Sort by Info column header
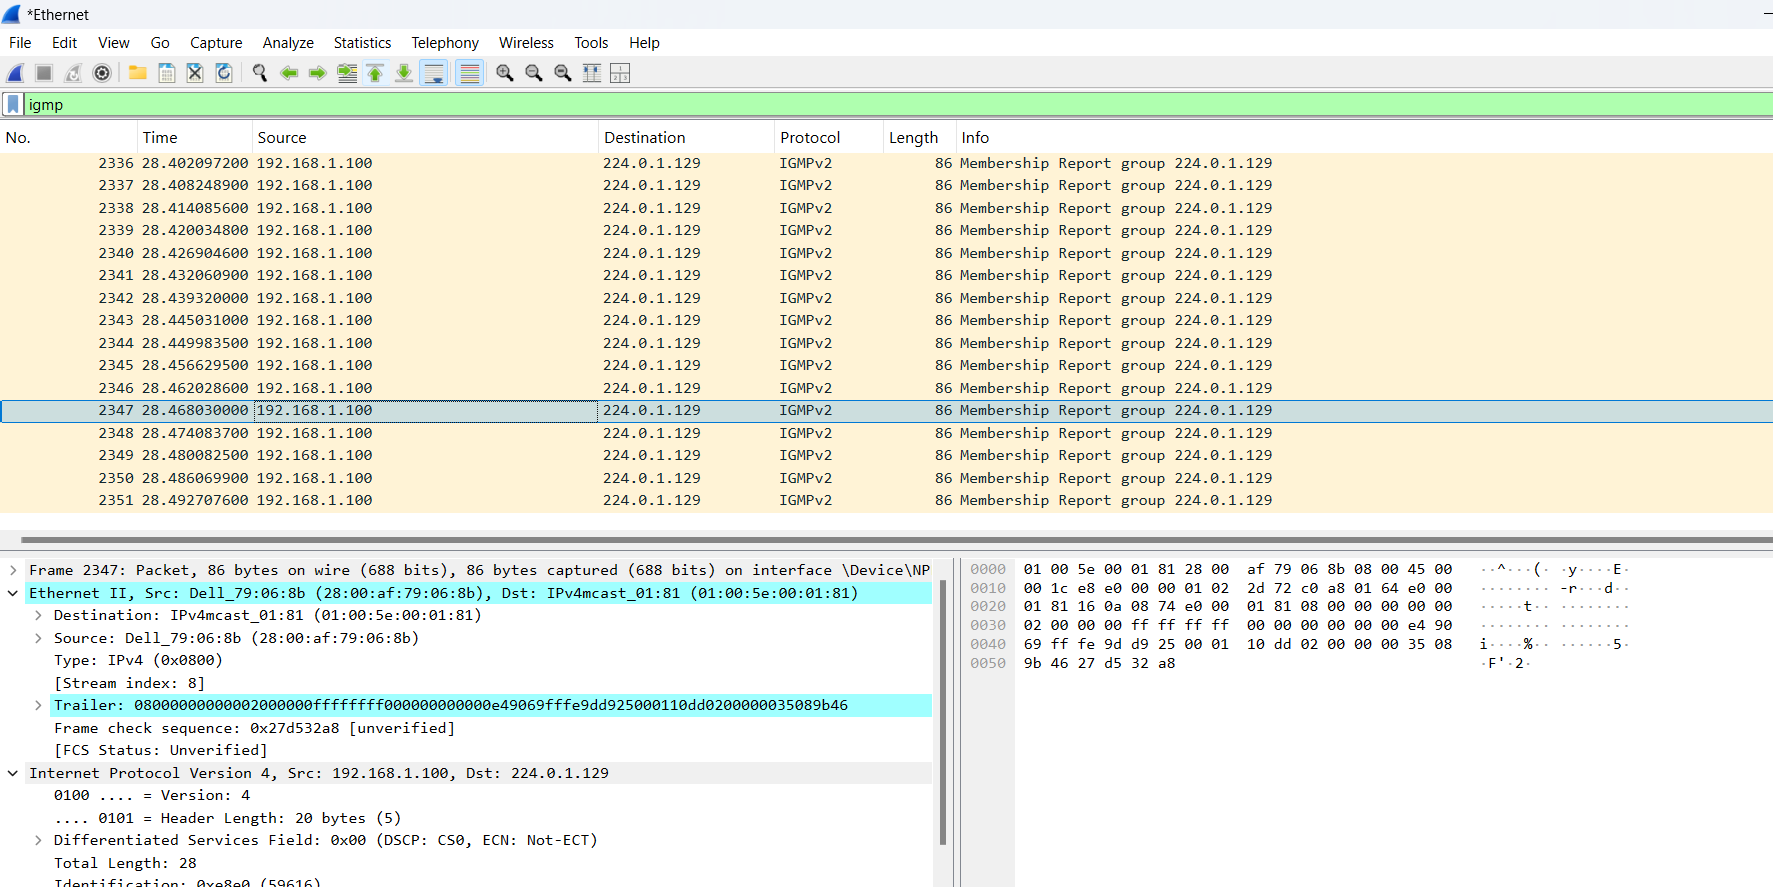The height and width of the screenshot is (887, 1773). (x=1364, y=138)
